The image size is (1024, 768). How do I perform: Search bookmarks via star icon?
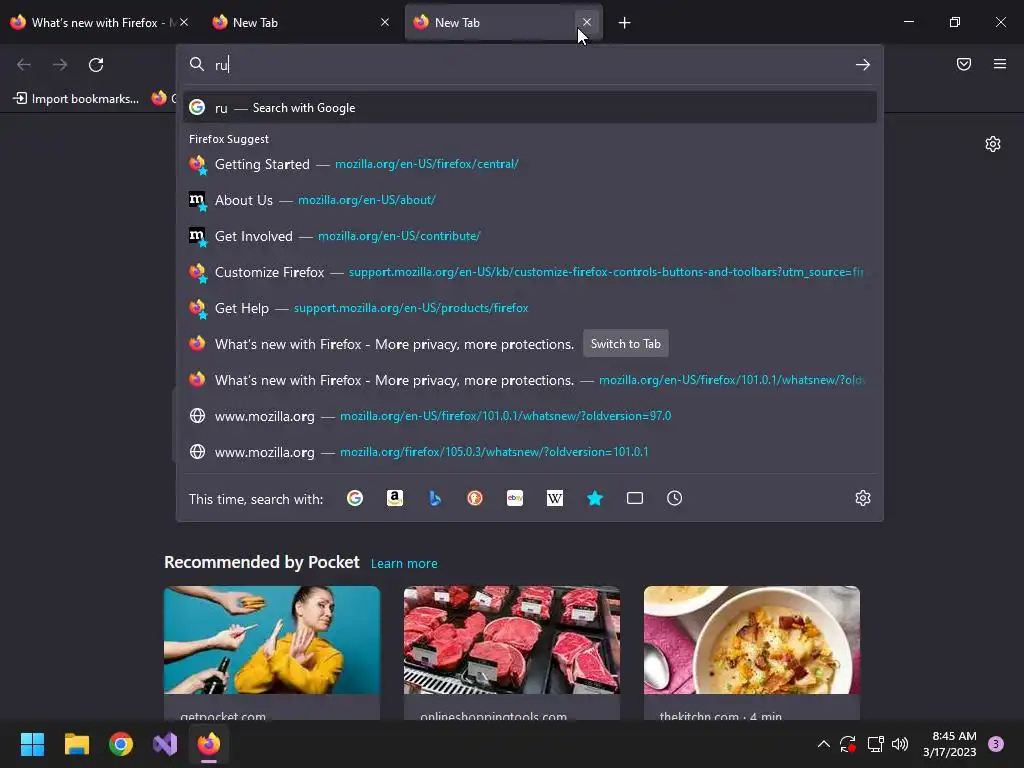pyautogui.click(x=595, y=498)
